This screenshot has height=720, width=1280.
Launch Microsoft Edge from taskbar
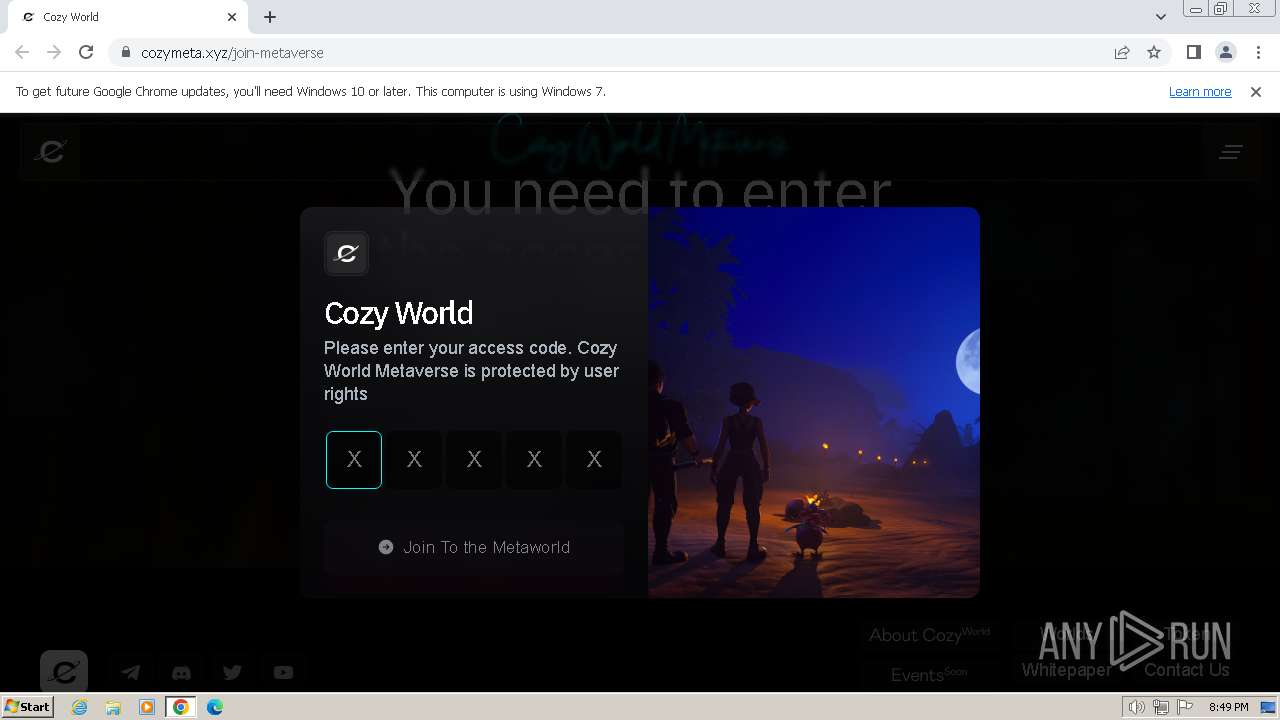[215, 707]
